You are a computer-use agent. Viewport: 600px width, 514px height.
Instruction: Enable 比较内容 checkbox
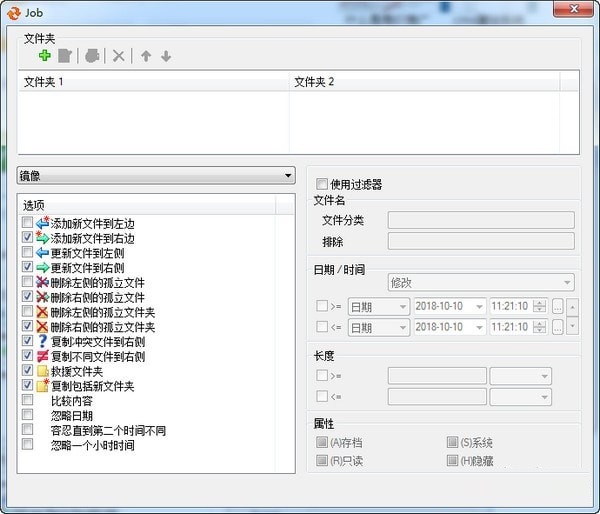tap(27, 400)
